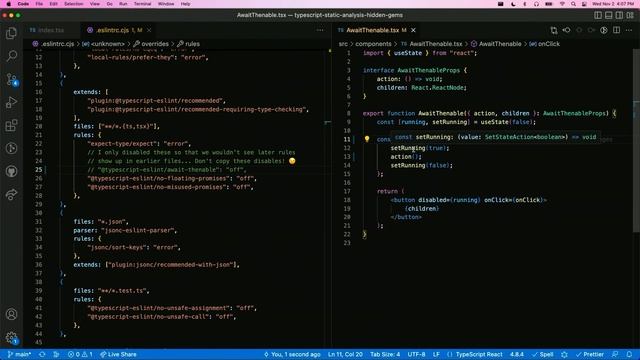Click the main* git branch indicator
Viewport: 640px width, 360px height.
tap(20, 354)
